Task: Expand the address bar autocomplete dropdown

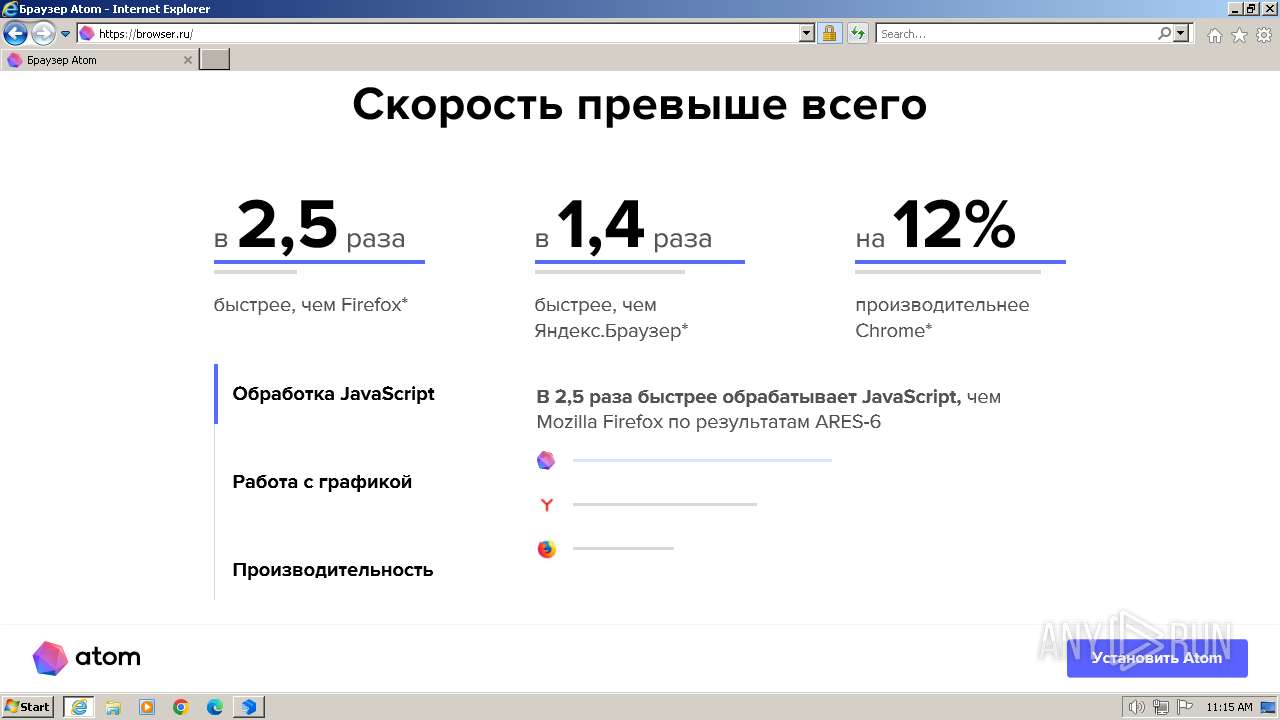Action: pos(807,33)
